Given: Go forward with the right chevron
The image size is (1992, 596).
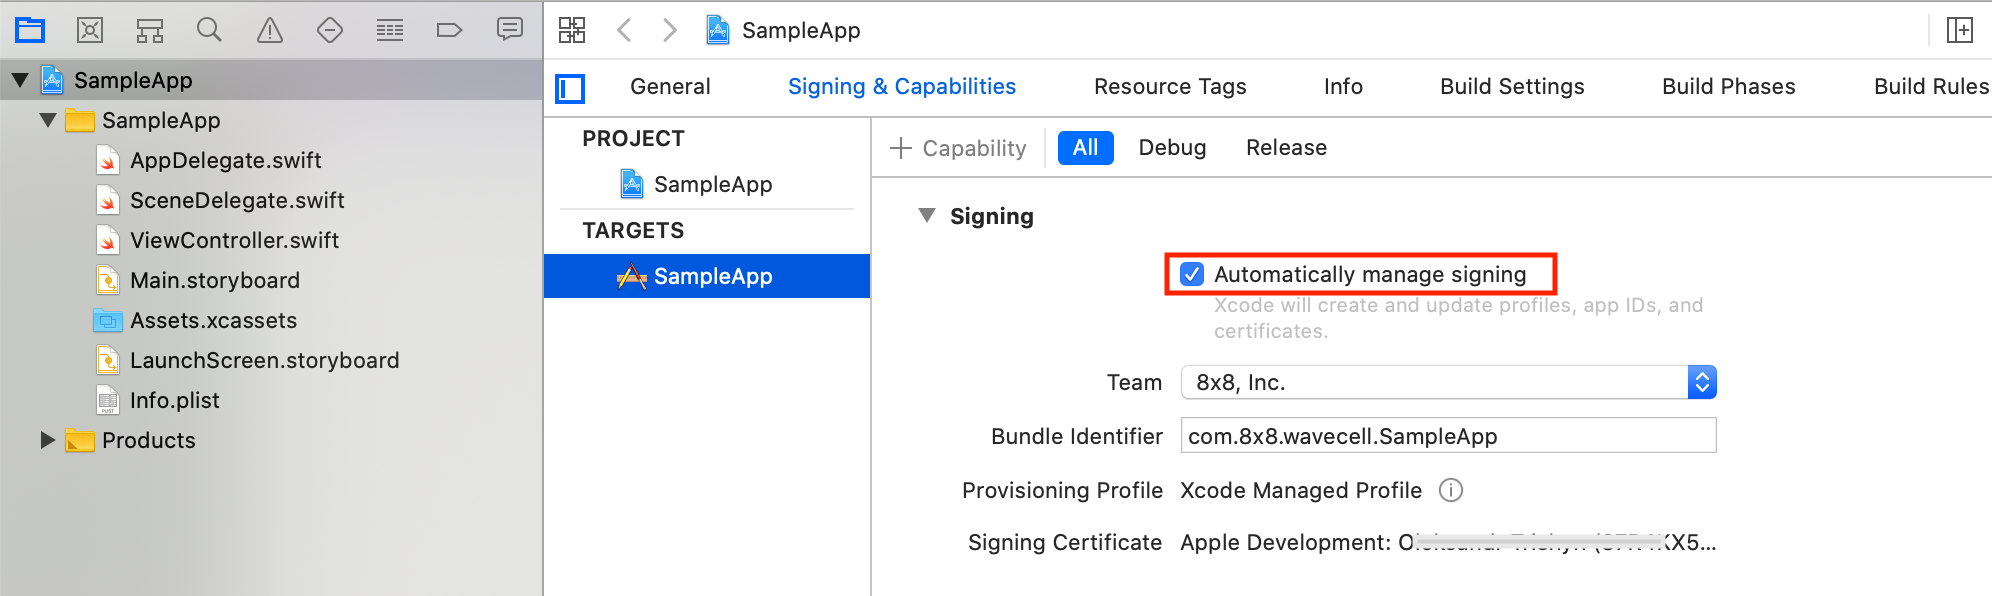Looking at the screenshot, I should point(670,30).
